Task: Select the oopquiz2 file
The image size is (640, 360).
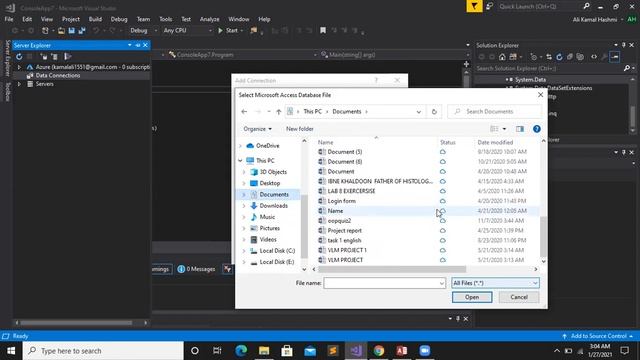Action: 339,221
